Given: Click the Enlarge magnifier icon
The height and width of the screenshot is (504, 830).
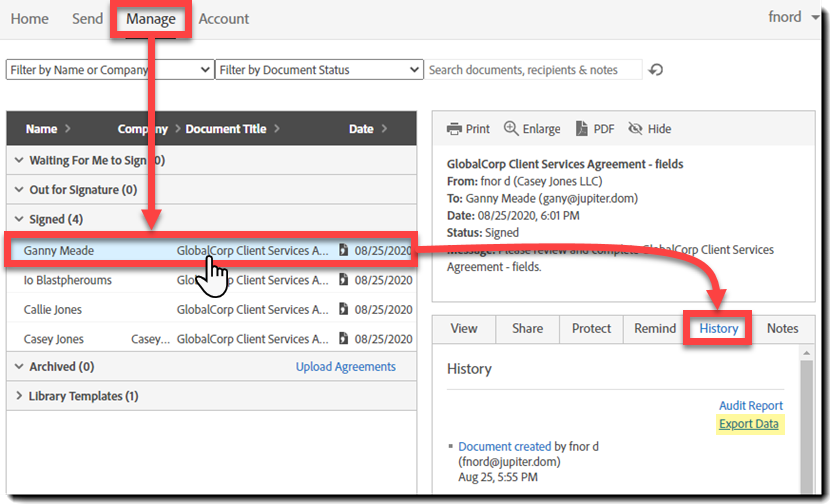Looking at the screenshot, I should coord(511,129).
